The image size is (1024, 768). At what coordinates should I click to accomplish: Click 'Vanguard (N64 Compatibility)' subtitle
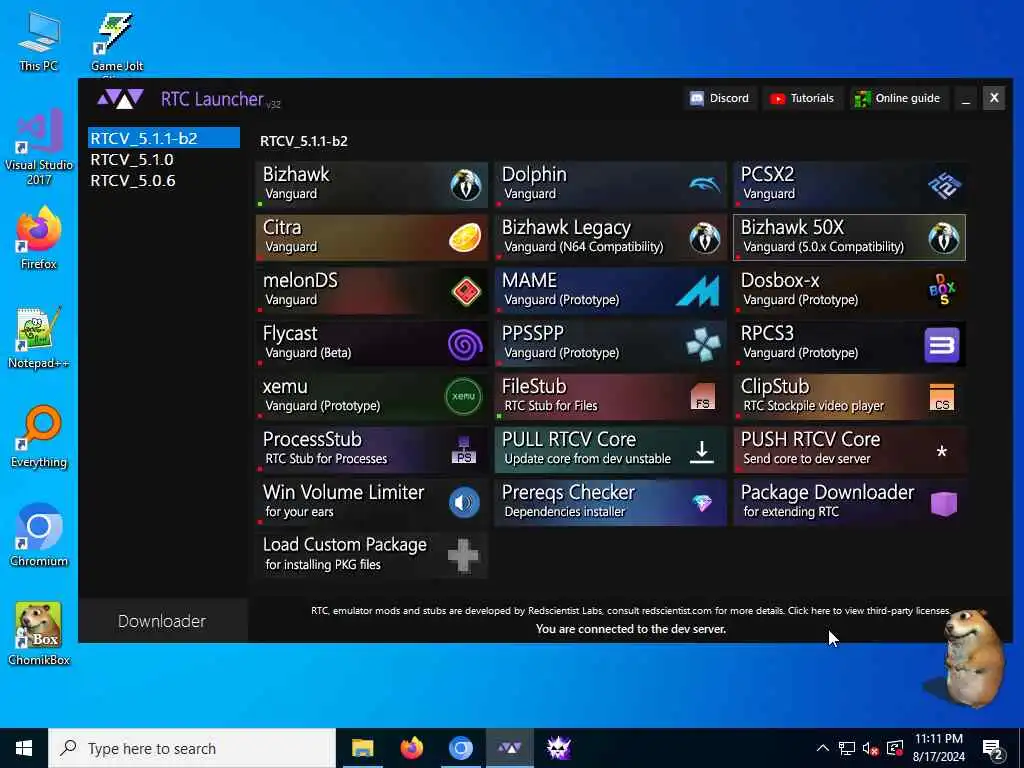pos(584,247)
